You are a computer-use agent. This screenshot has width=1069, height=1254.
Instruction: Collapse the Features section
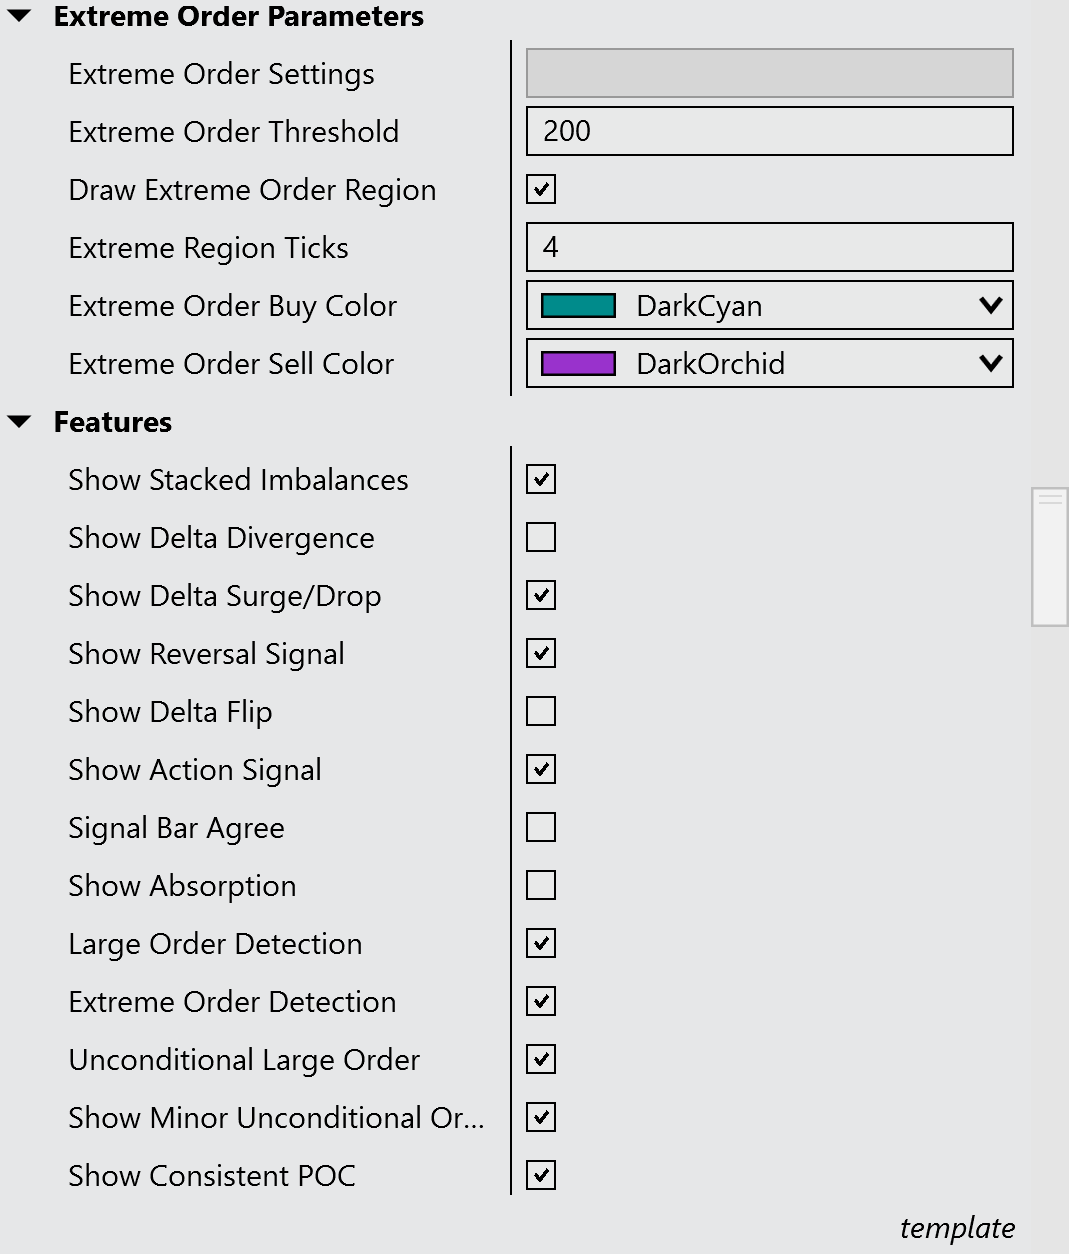pyautogui.click(x=20, y=422)
